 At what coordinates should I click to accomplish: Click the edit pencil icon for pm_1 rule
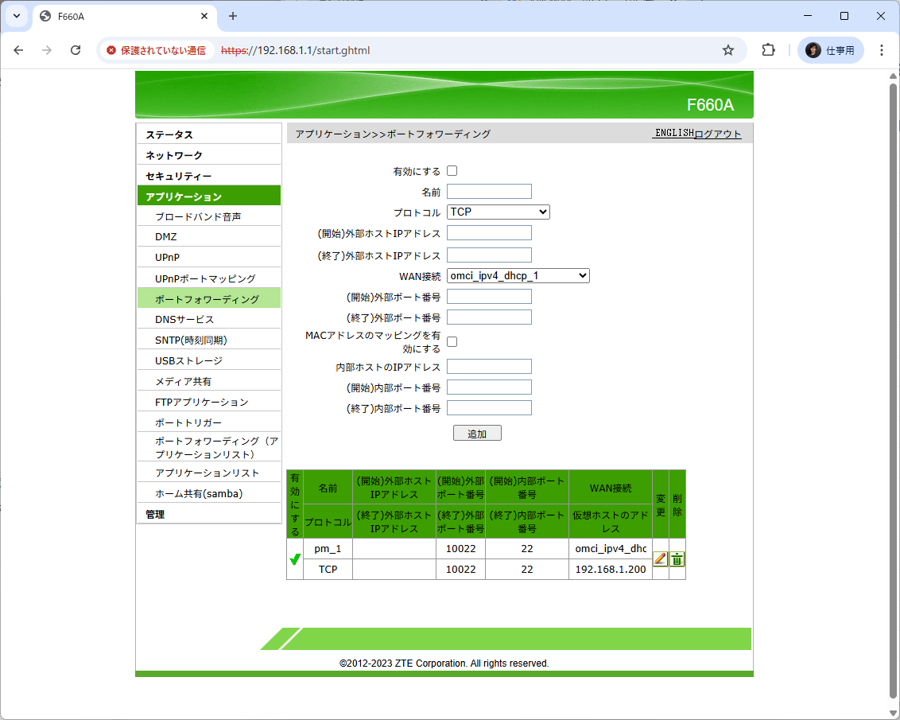coord(660,559)
